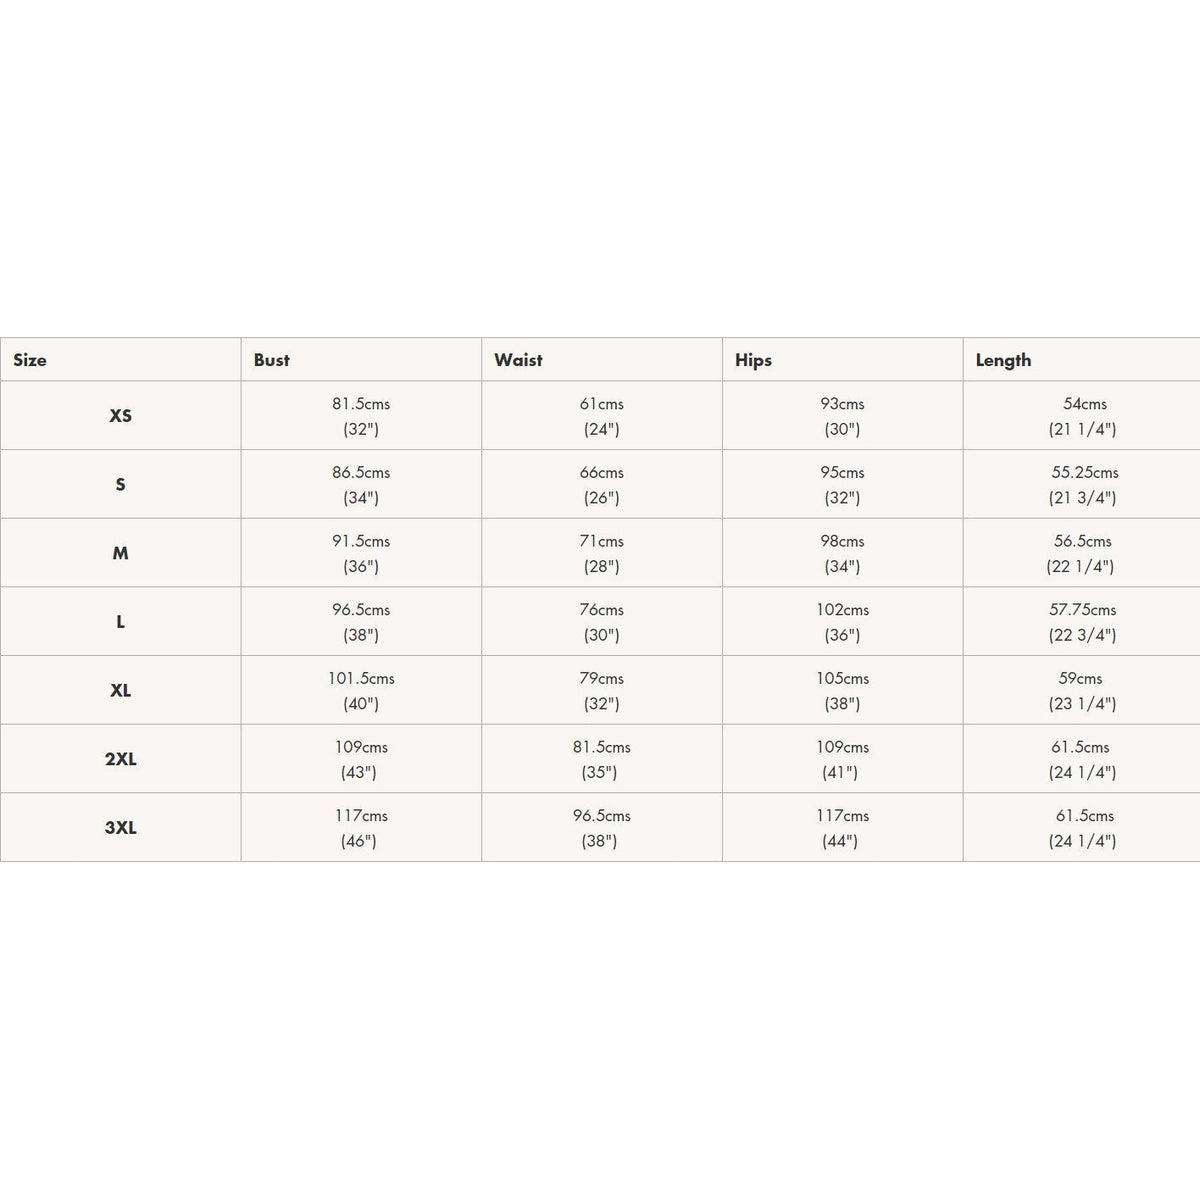Select the 2XL size row label

coord(120,759)
